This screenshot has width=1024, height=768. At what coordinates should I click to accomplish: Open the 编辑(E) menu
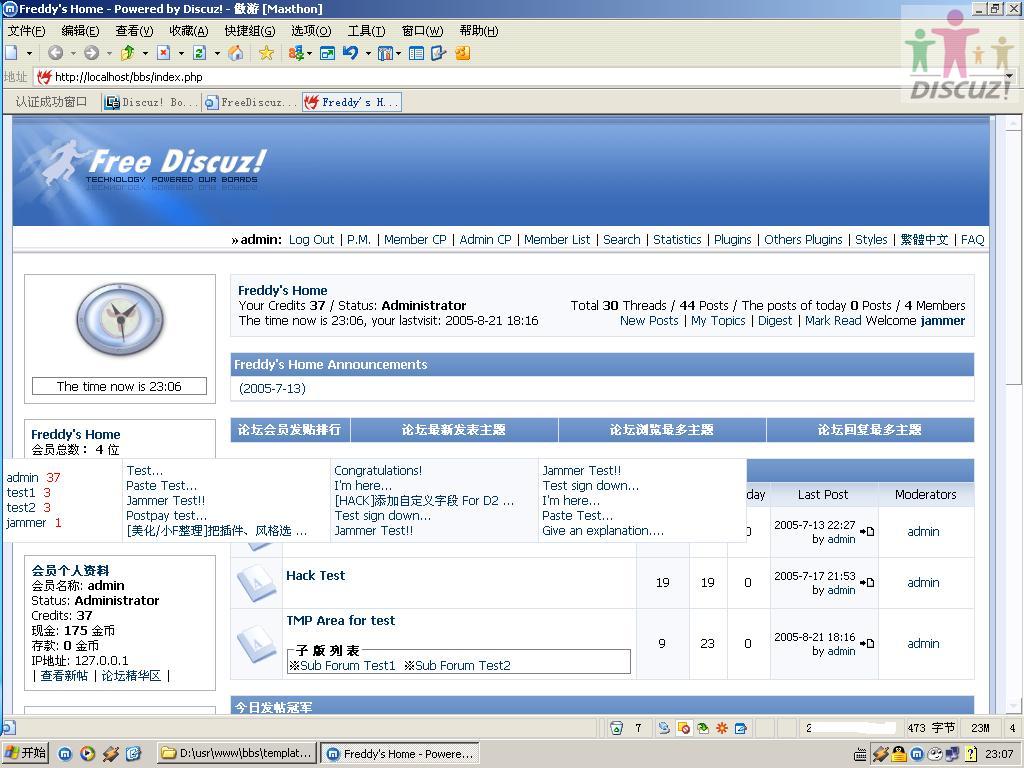point(80,31)
